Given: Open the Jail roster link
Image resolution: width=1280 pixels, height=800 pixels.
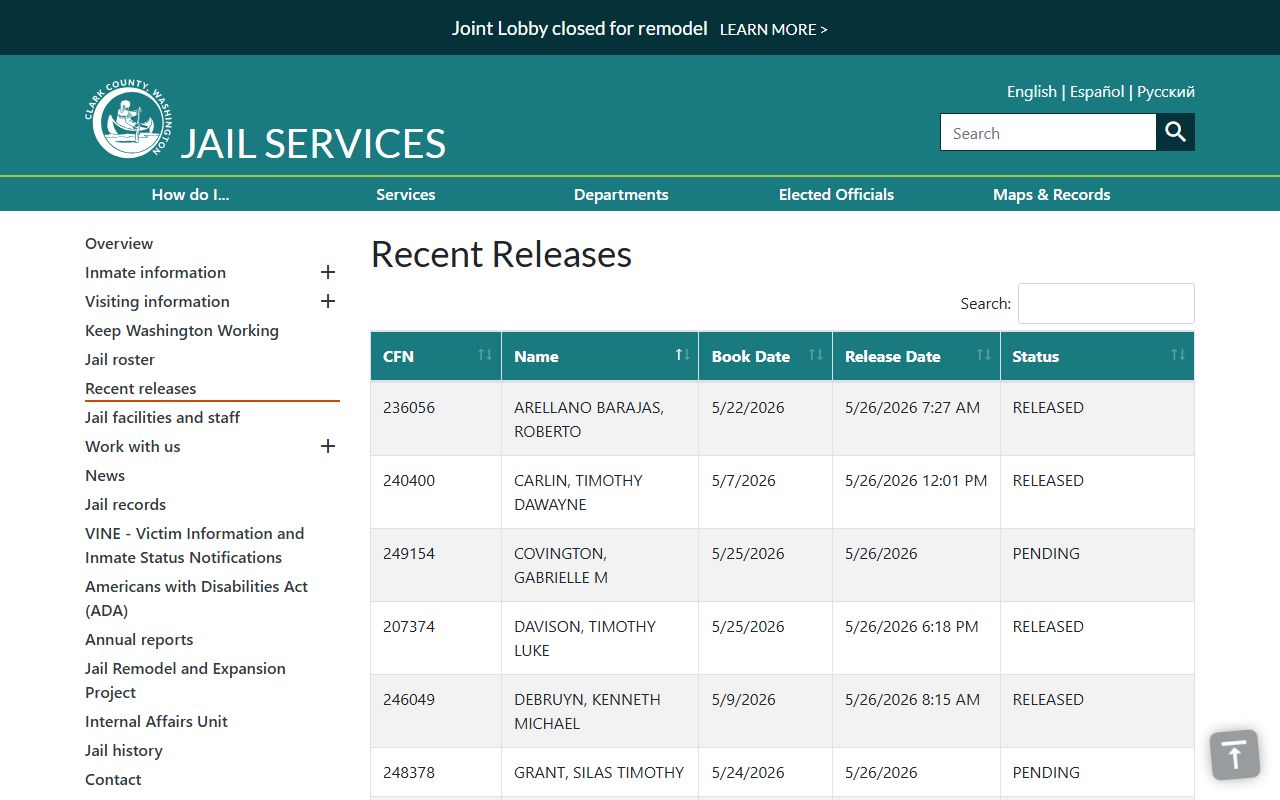Looking at the screenshot, I should click(120, 359).
